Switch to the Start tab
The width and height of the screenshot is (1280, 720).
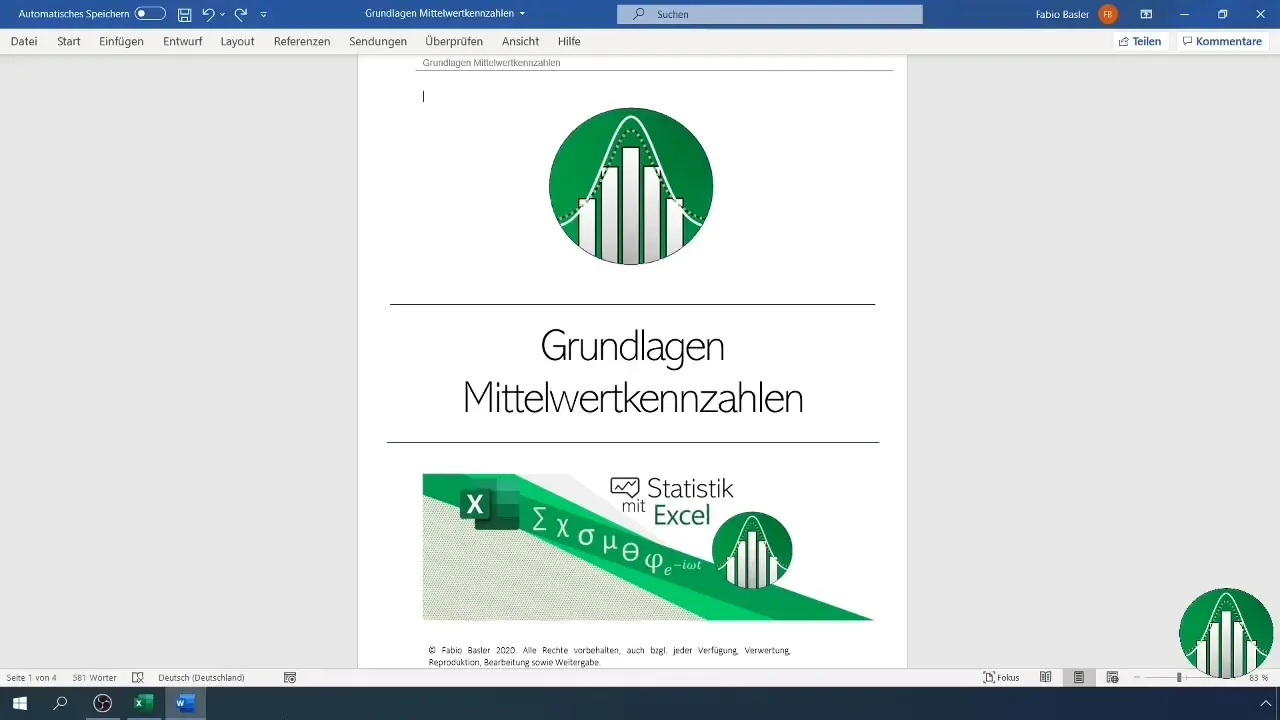(x=69, y=41)
